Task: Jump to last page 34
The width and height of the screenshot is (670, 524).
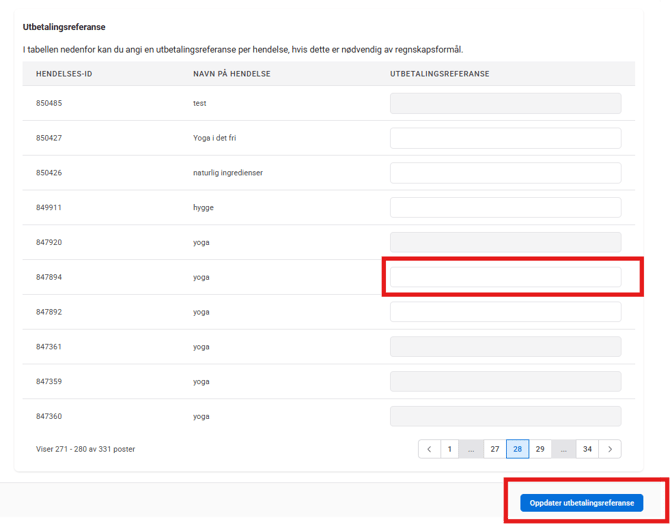Action: click(588, 449)
